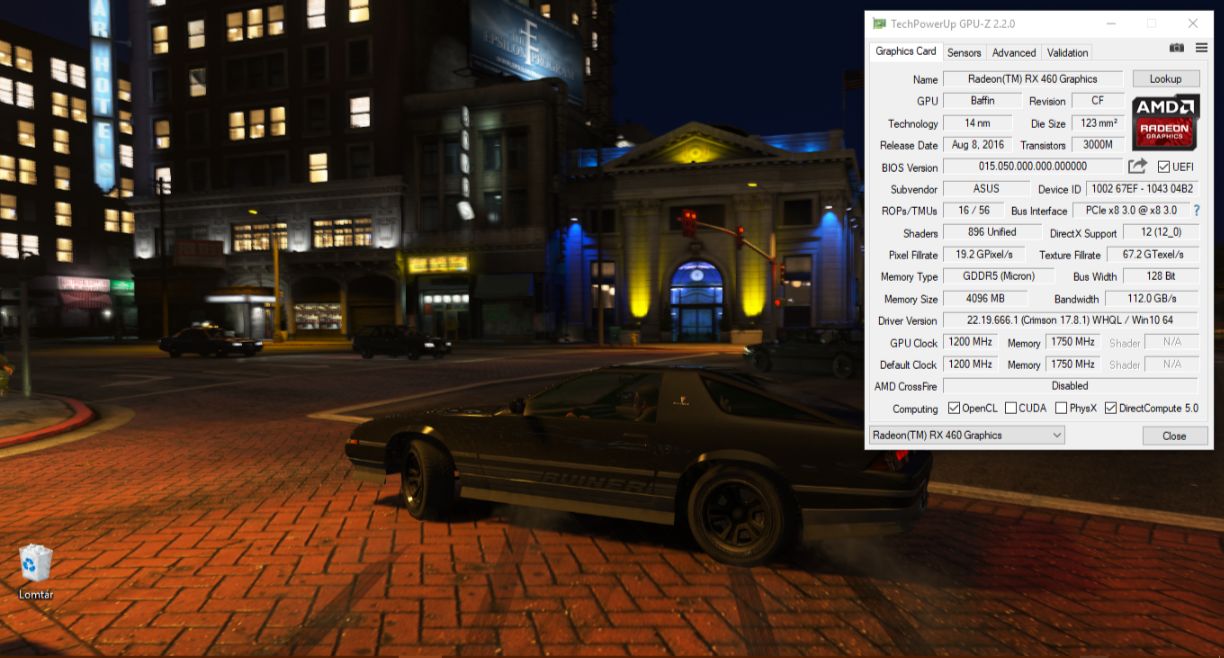Minimize the GPU-Z window
This screenshot has width=1224, height=658.
click(1109, 23)
